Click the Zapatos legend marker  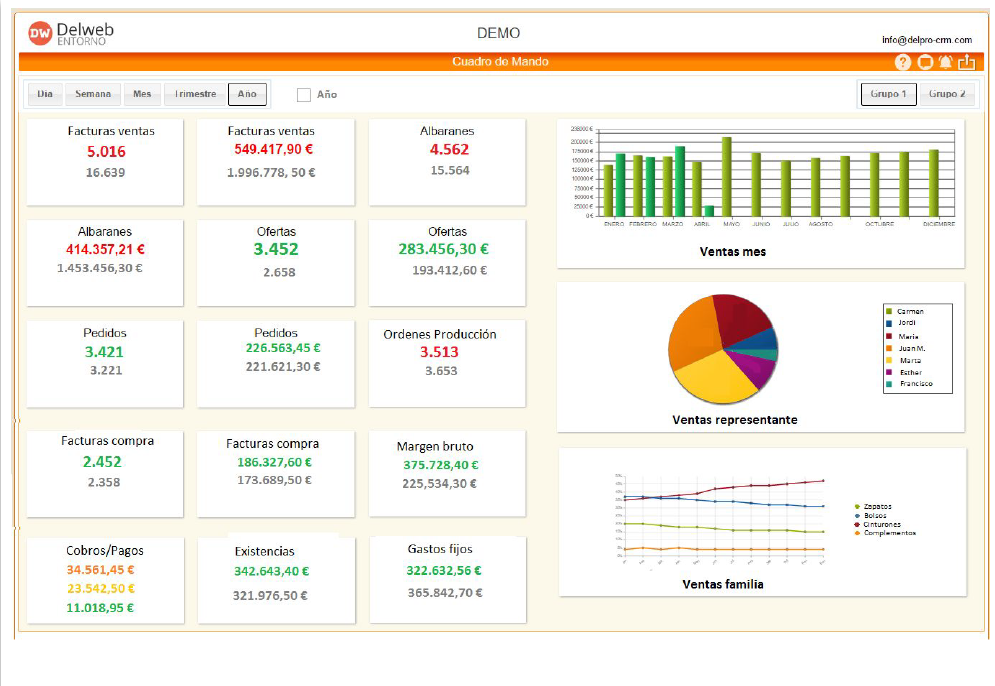click(x=857, y=507)
